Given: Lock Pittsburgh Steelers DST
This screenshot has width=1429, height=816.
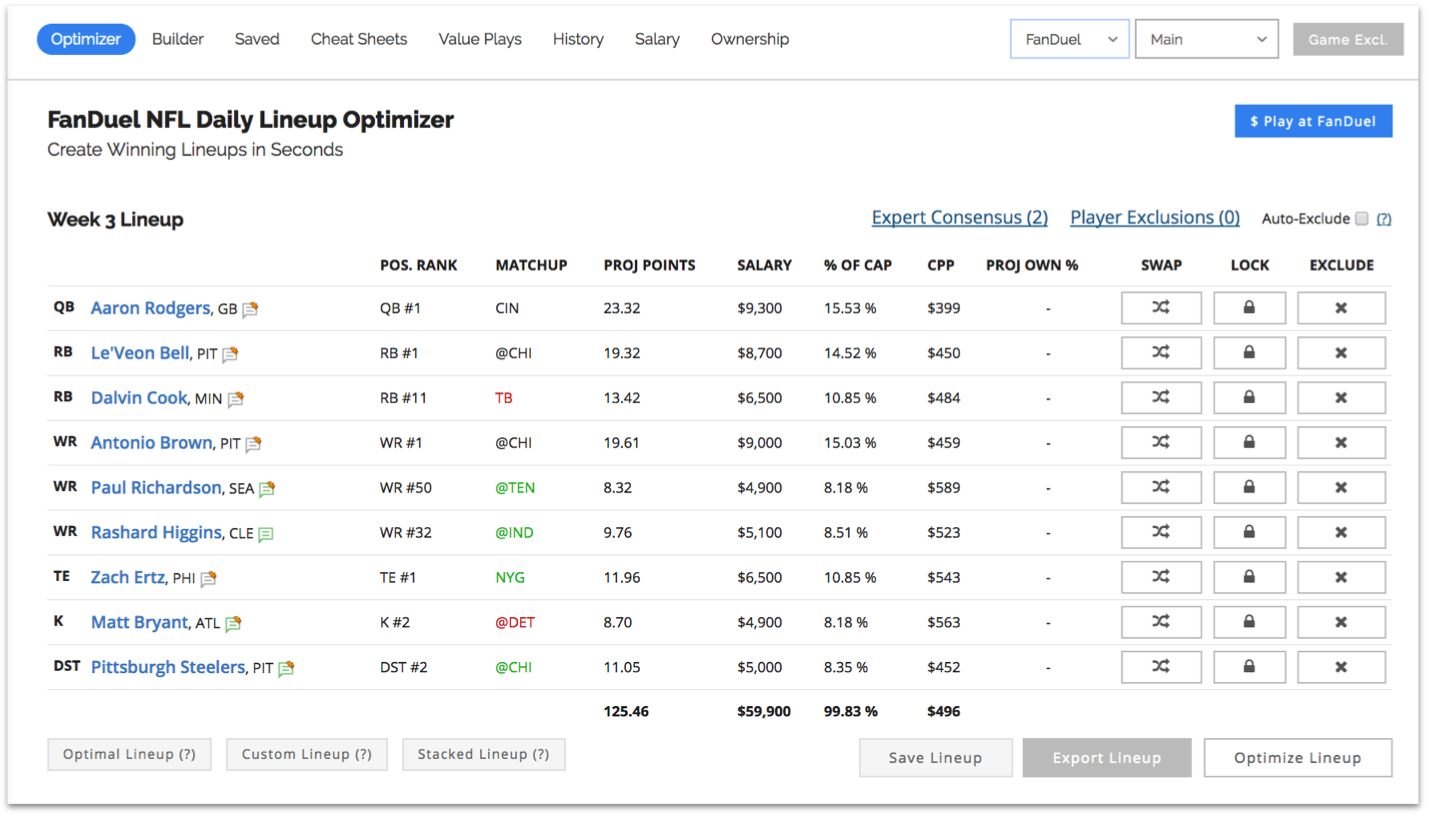Looking at the screenshot, I should coord(1249,667).
